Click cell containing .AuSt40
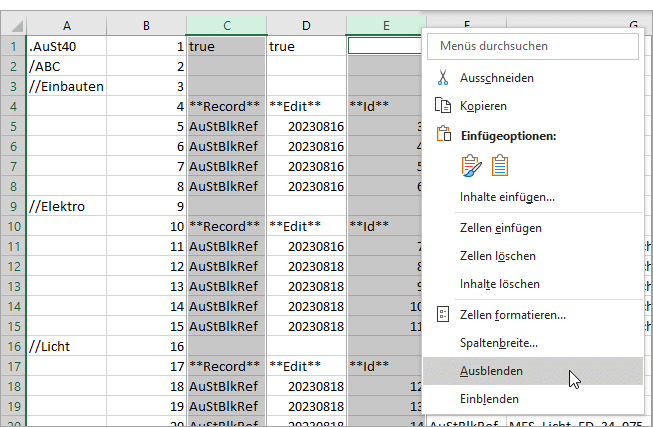This screenshot has width=653, height=427. point(67,46)
